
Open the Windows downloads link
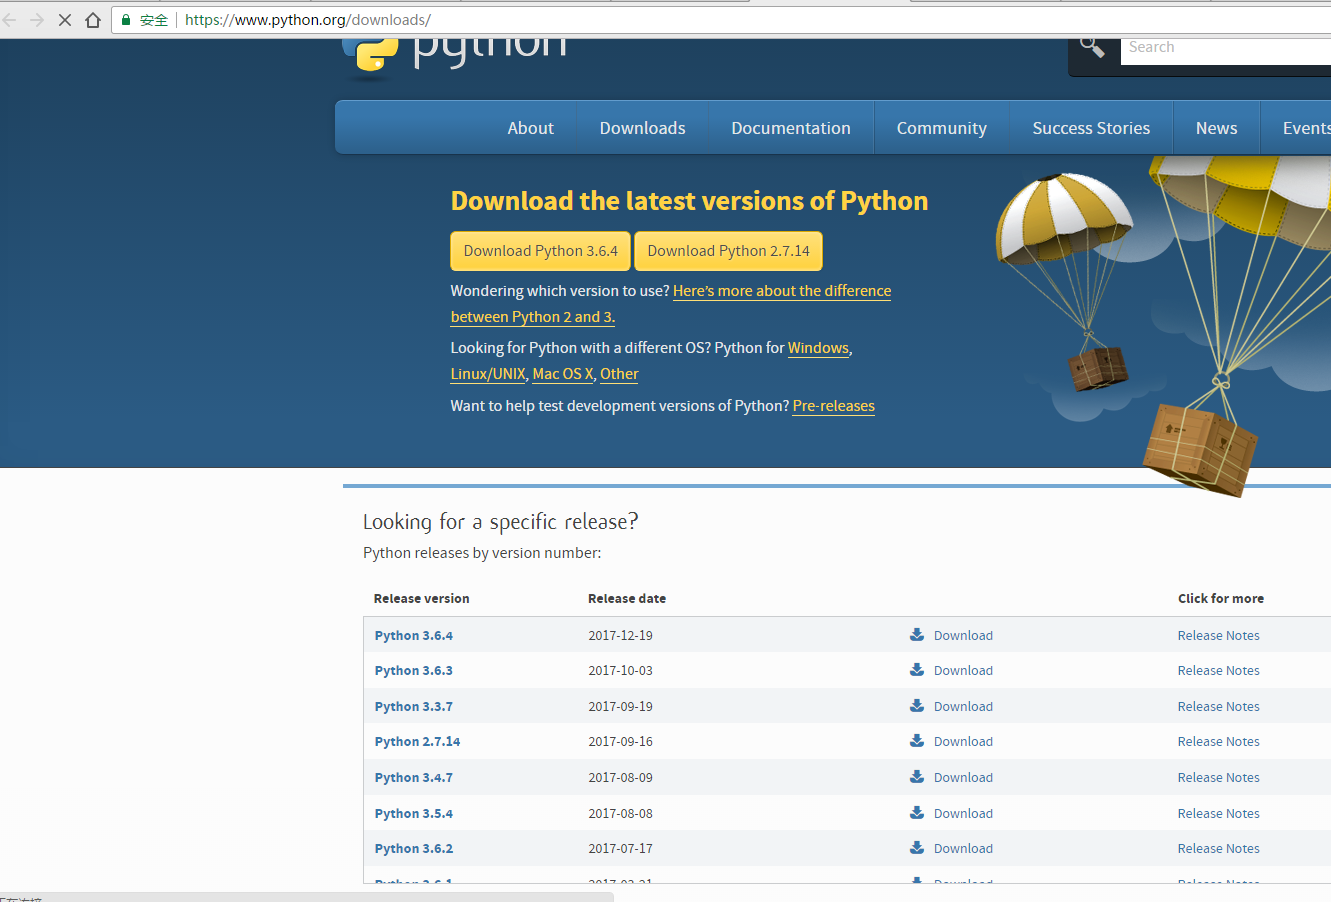[818, 348]
